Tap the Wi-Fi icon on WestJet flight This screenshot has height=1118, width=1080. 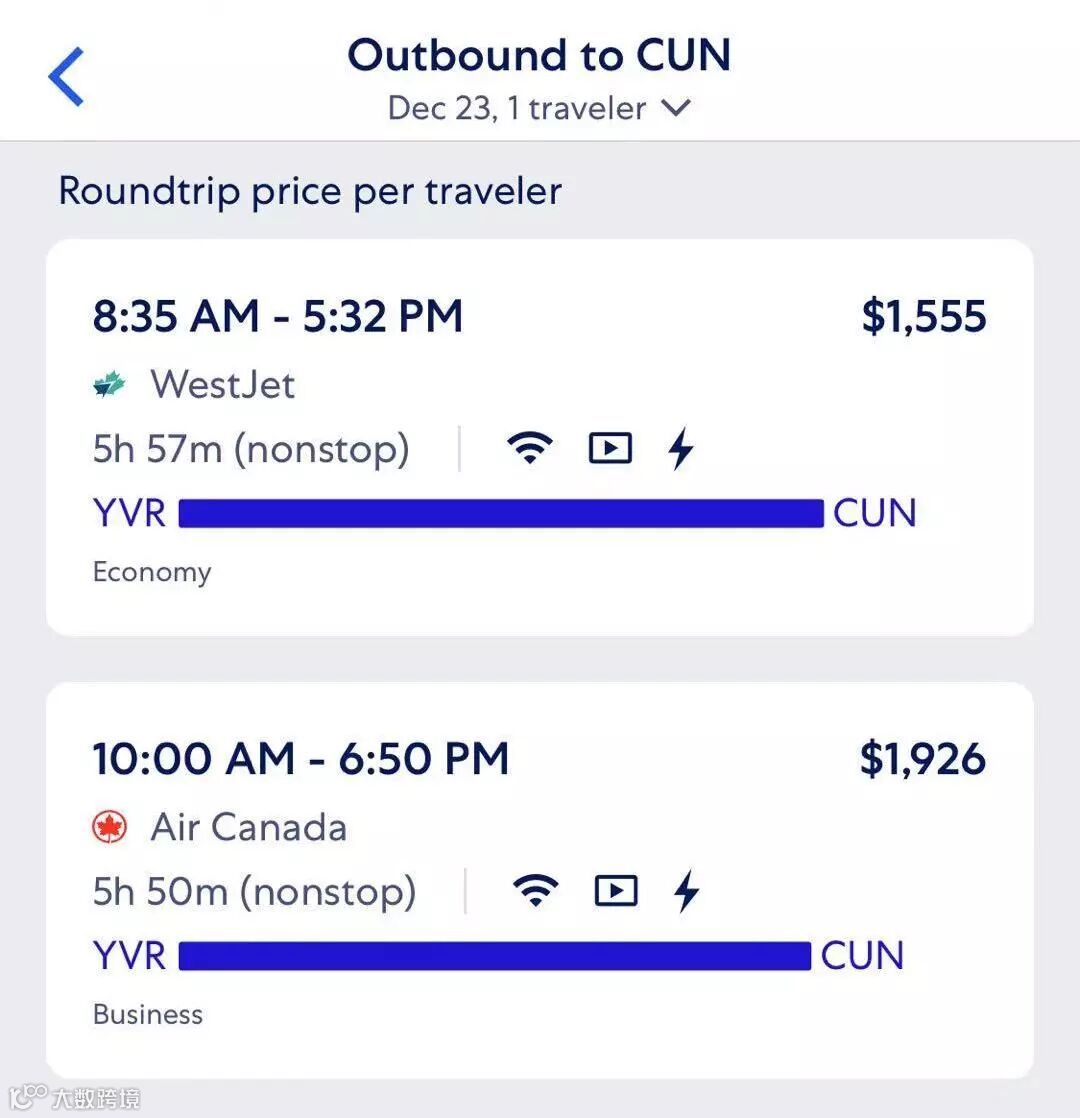click(530, 449)
